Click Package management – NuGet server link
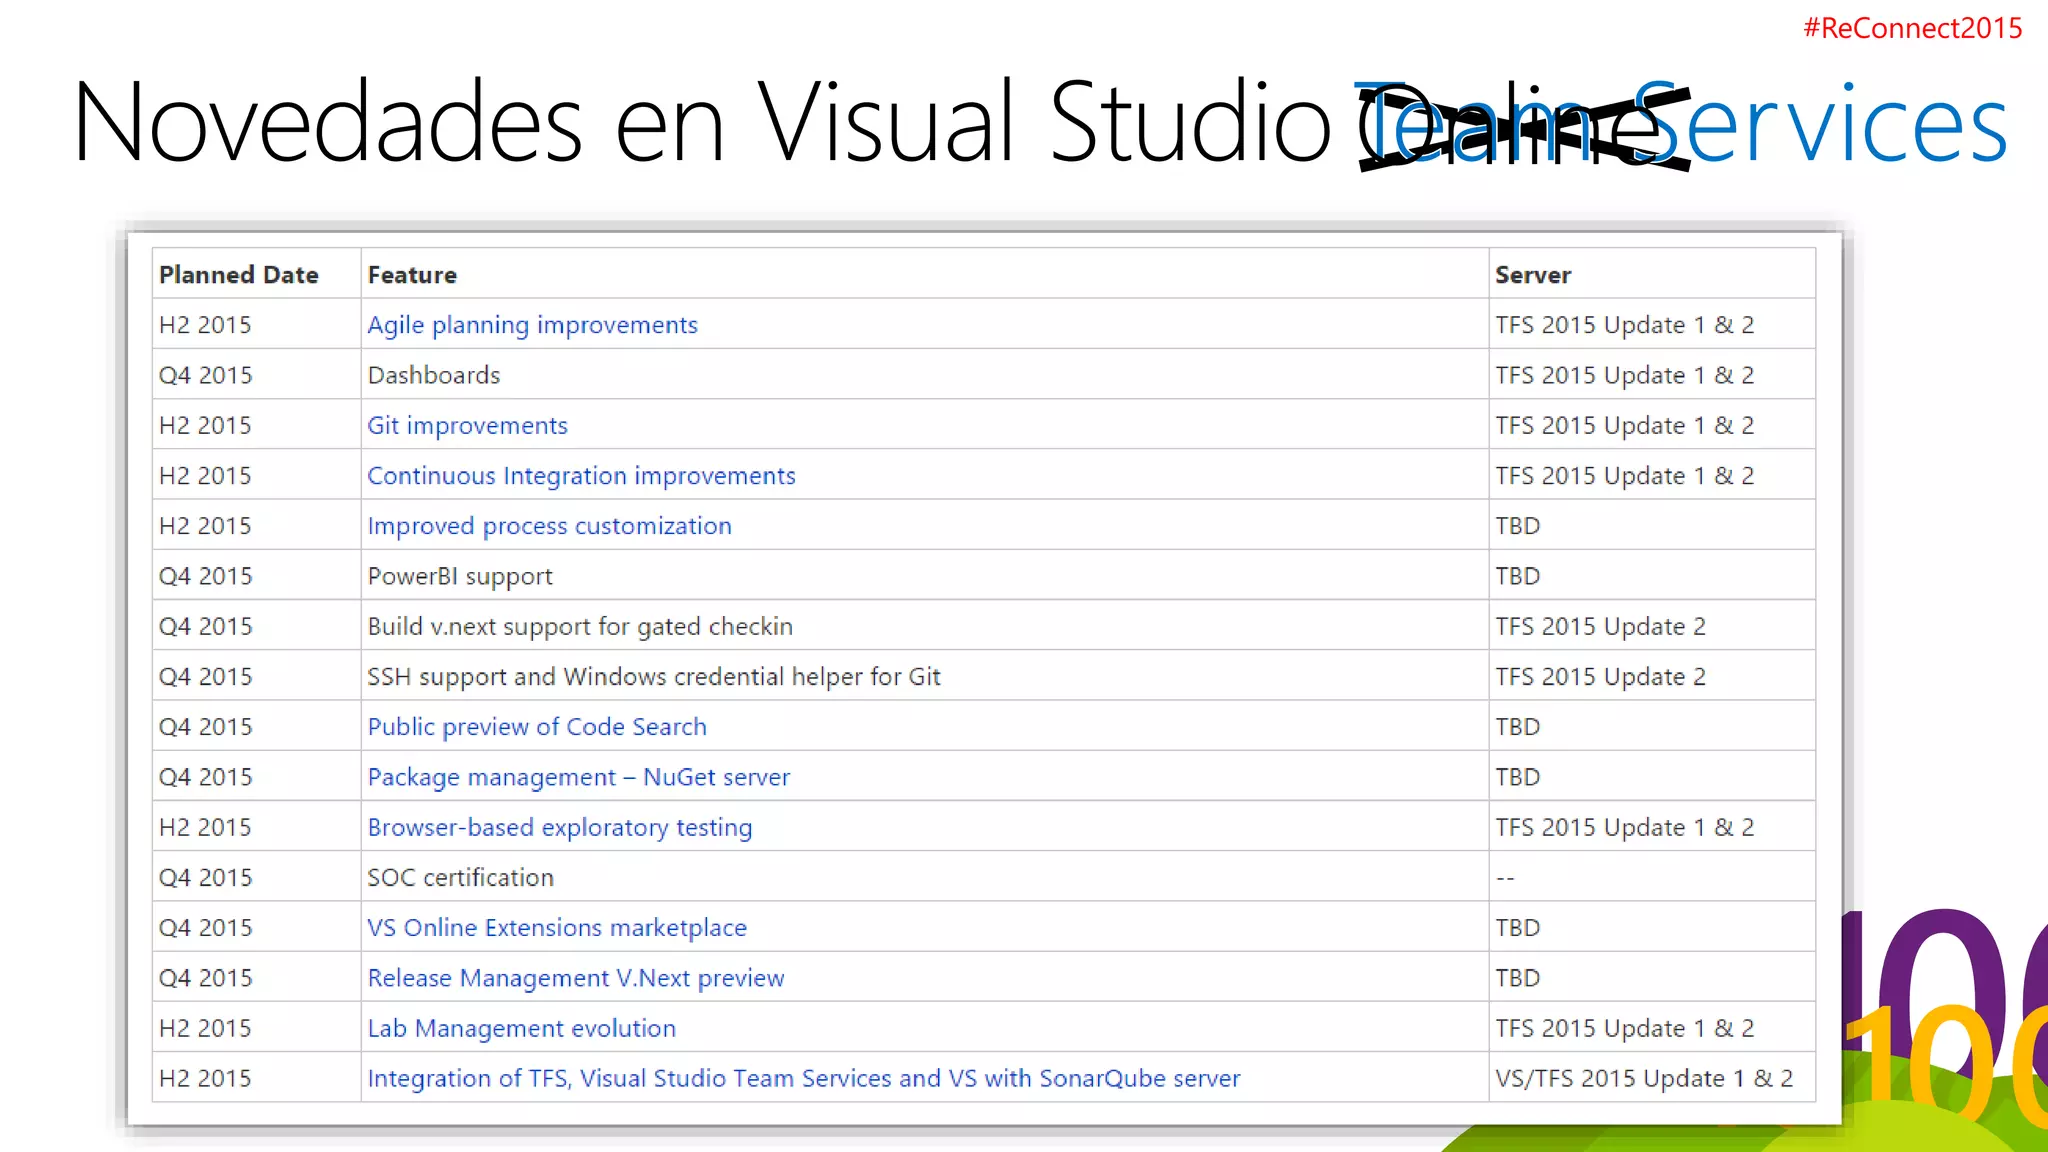Image resolution: width=2048 pixels, height=1152 pixels. [578, 777]
